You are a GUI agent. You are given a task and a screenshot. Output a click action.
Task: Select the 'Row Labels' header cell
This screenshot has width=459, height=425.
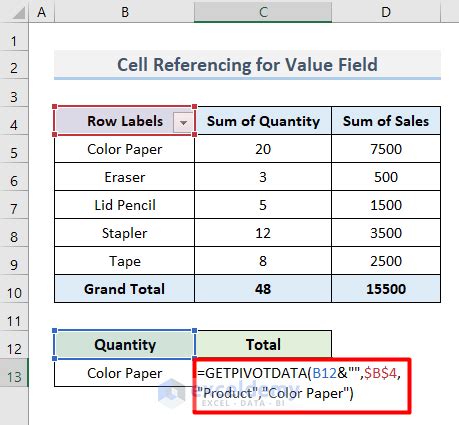(125, 121)
